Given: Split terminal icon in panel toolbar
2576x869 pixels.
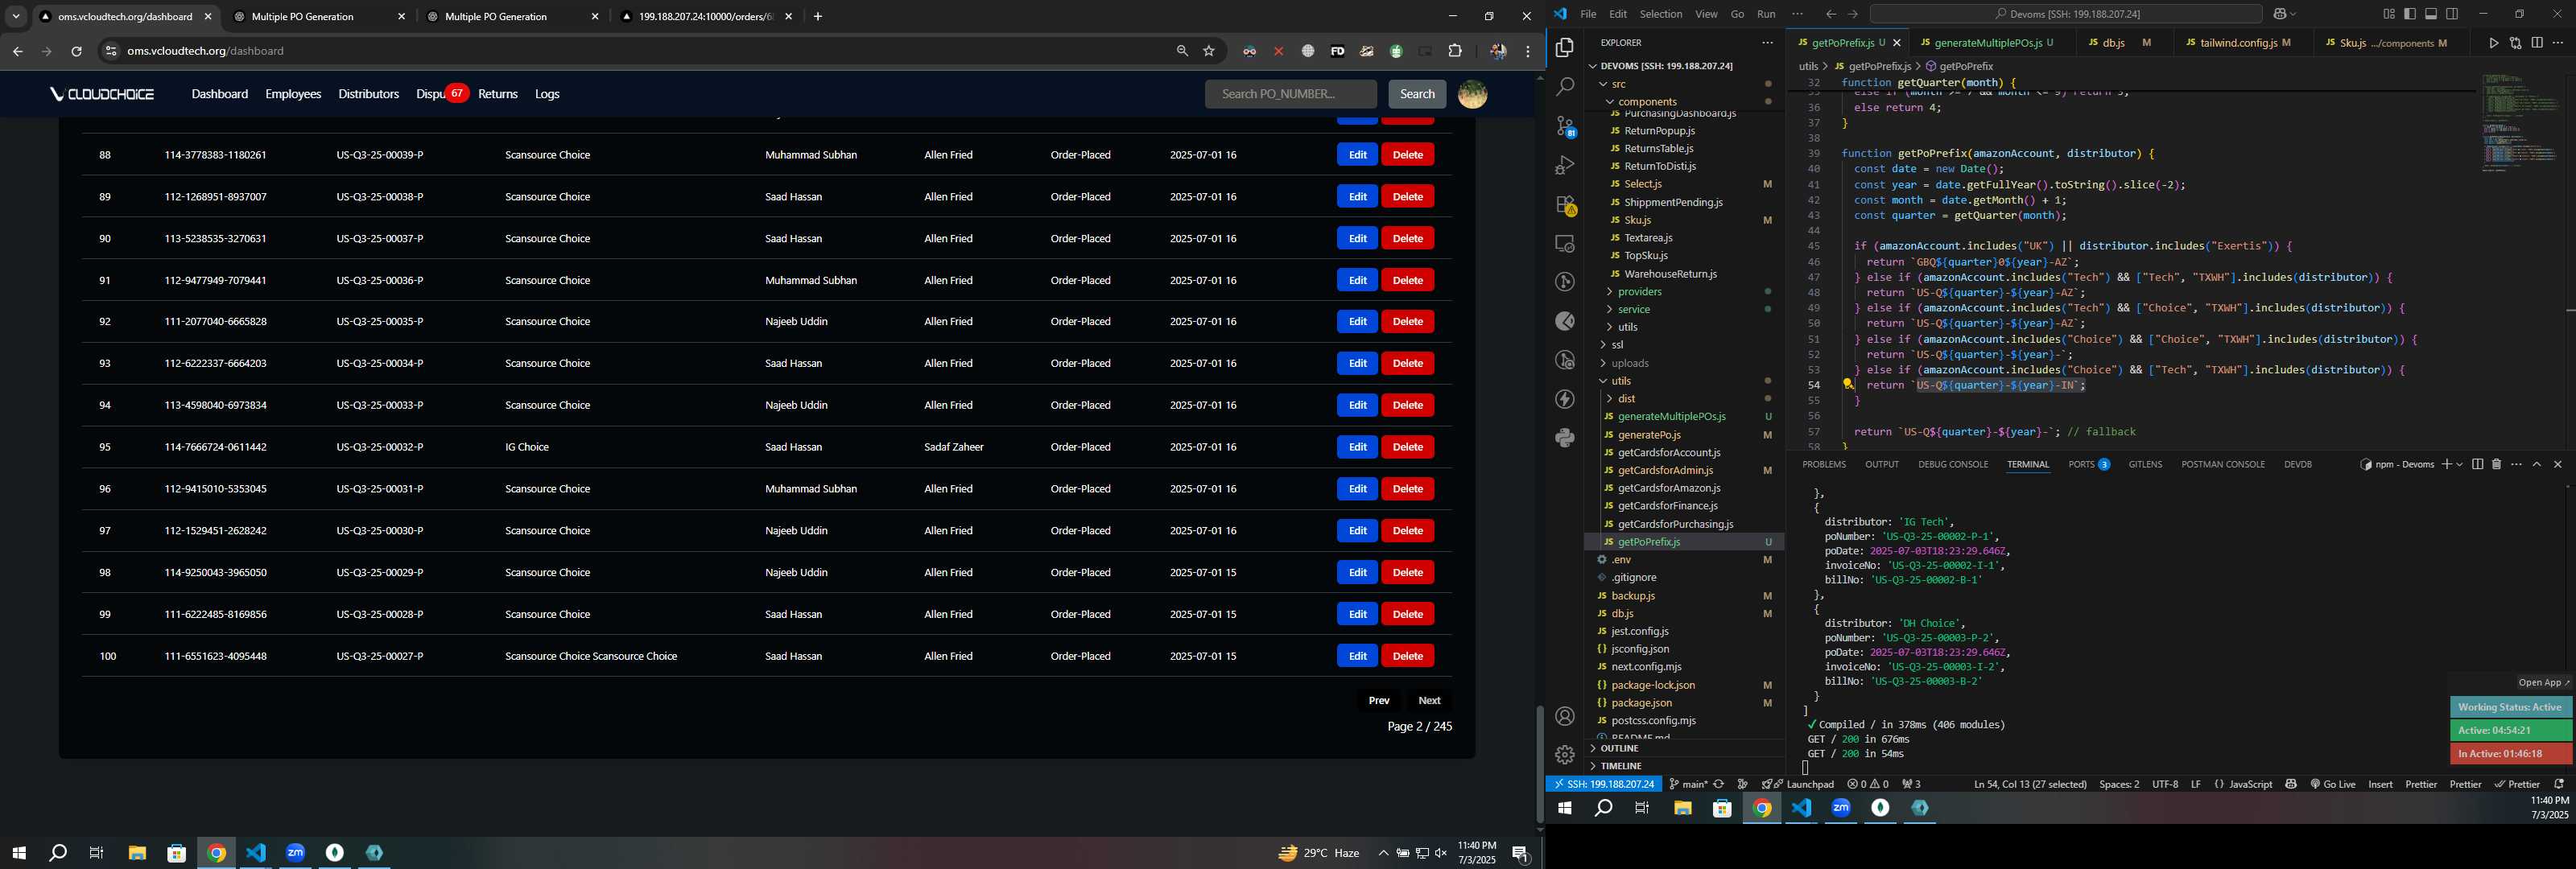Looking at the screenshot, I should click(x=2477, y=464).
